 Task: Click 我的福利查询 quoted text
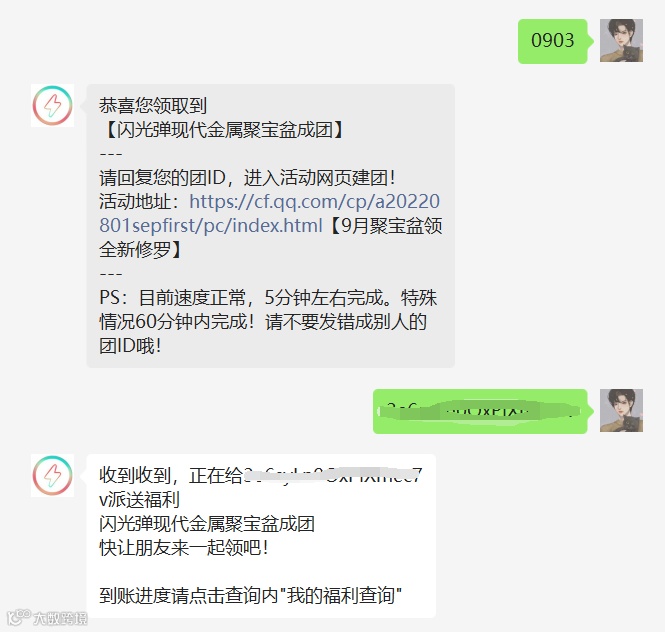click(341, 596)
